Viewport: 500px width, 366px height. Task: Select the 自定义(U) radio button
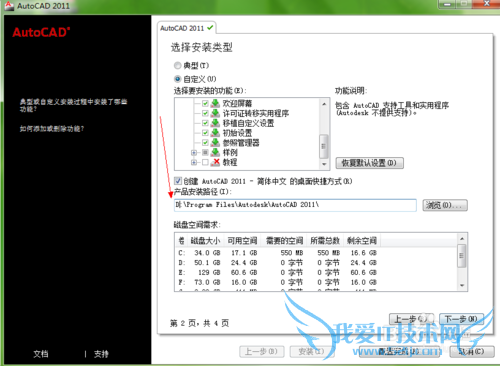[178, 79]
